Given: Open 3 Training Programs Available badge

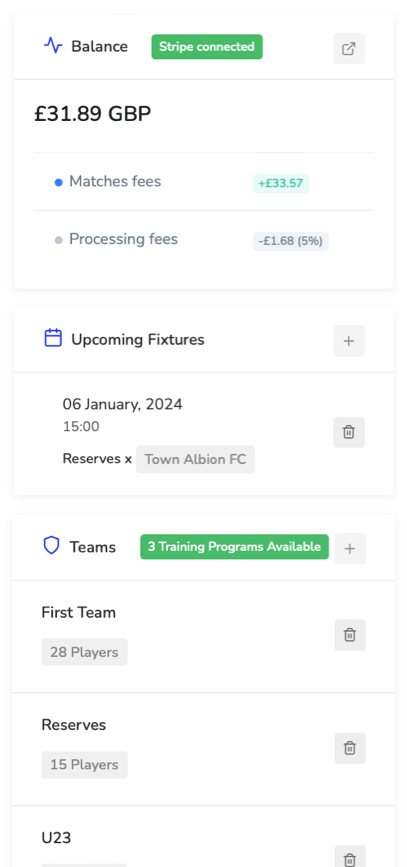Looking at the screenshot, I should point(234,547).
